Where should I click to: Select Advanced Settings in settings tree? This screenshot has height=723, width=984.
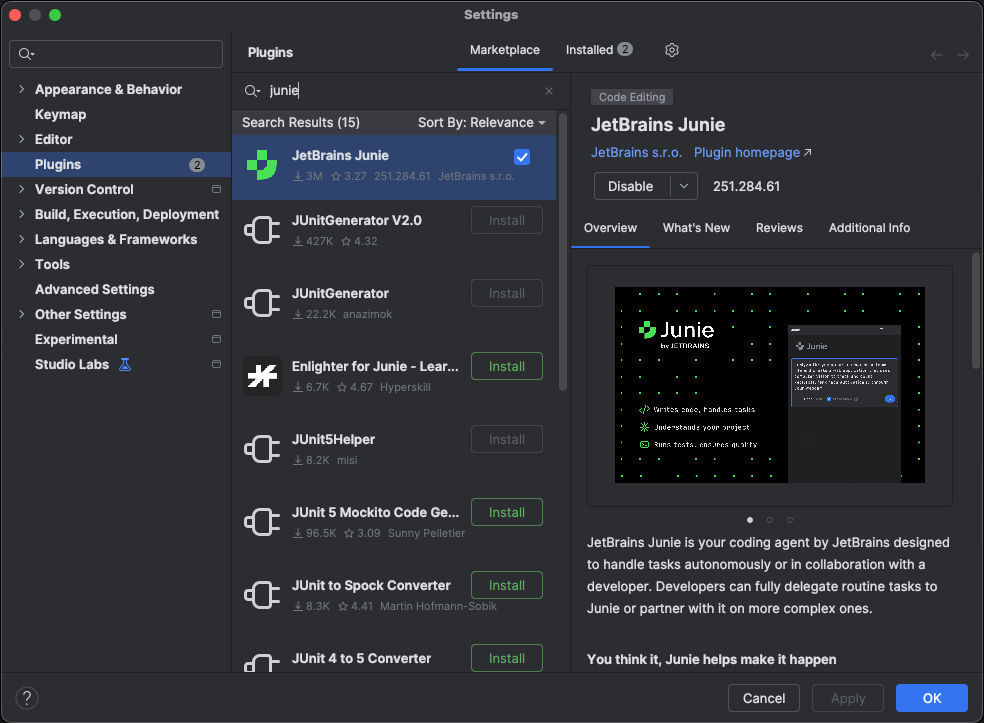click(94, 289)
